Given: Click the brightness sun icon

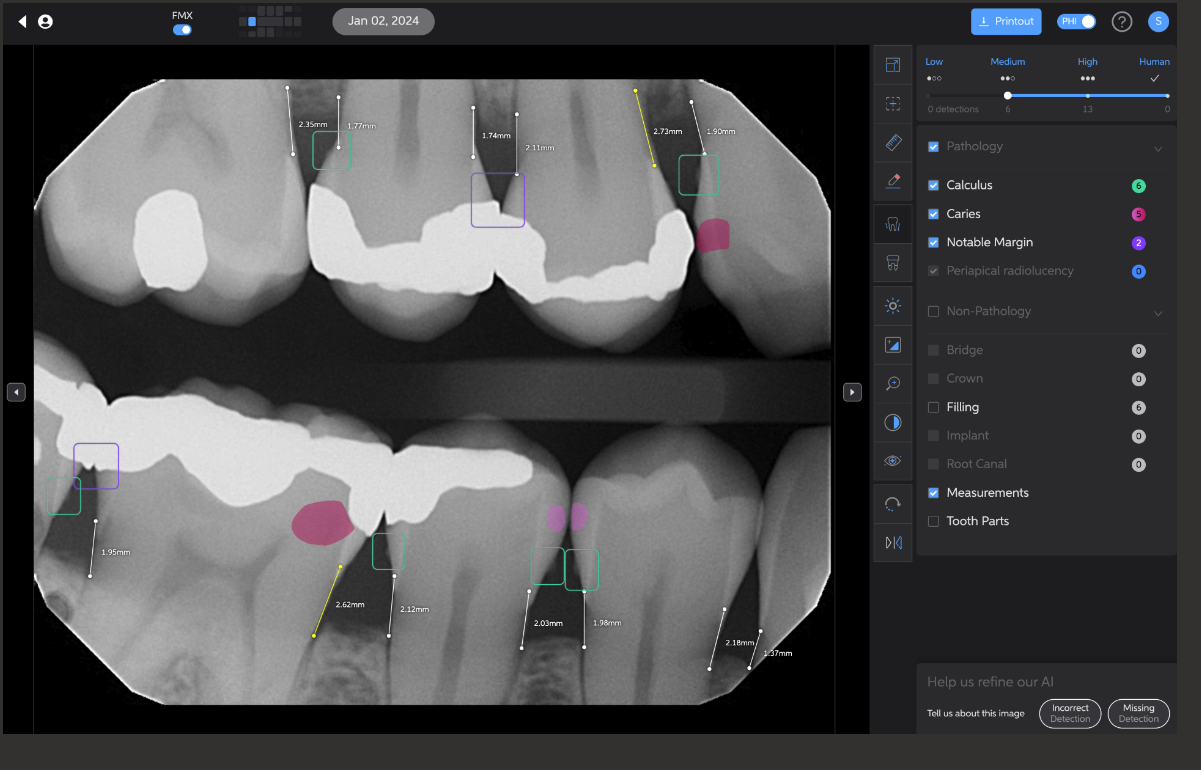Looking at the screenshot, I should 893,305.
